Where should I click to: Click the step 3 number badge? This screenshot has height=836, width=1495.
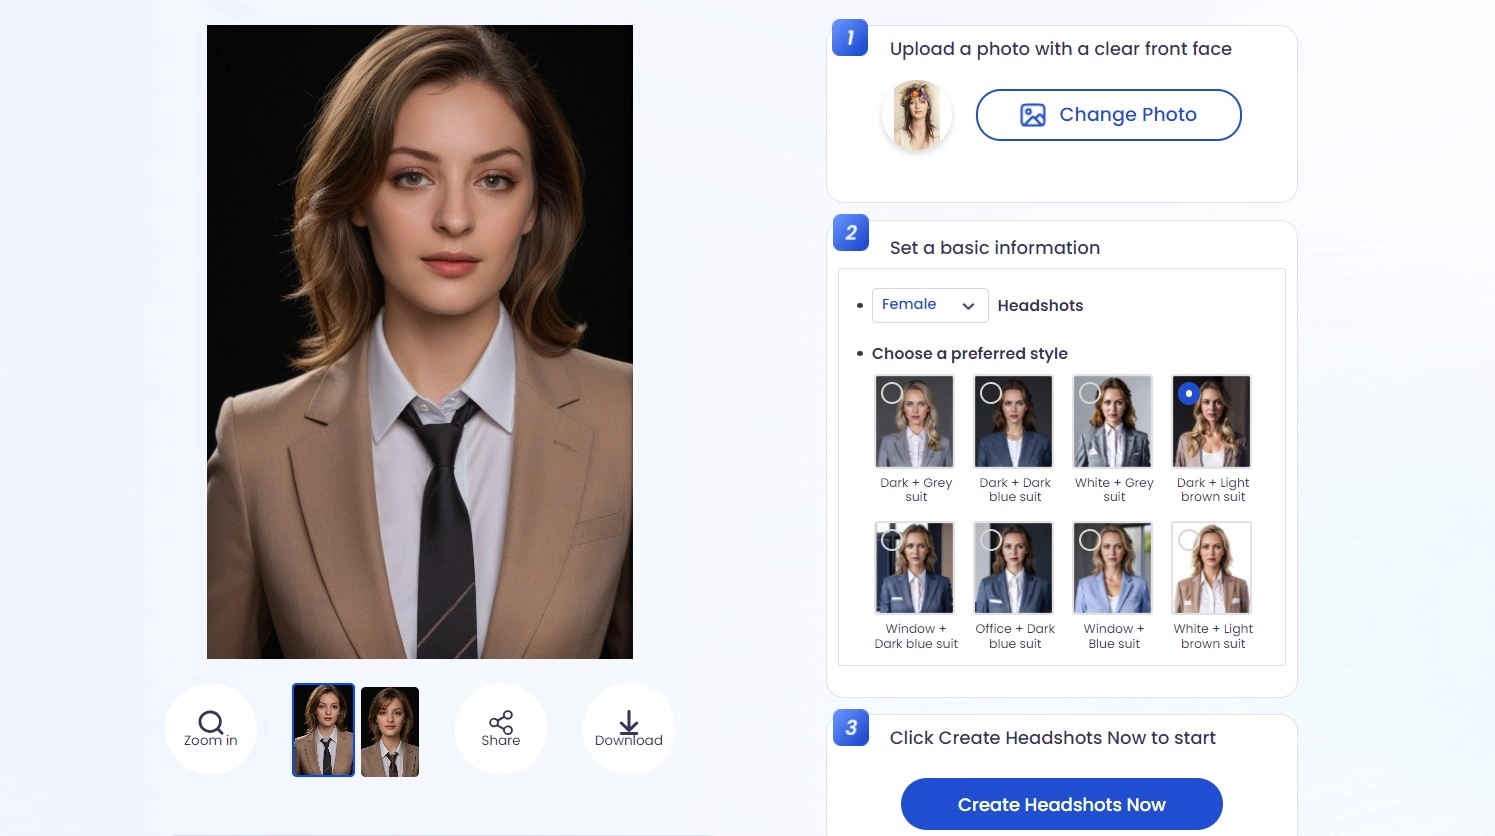click(x=851, y=728)
